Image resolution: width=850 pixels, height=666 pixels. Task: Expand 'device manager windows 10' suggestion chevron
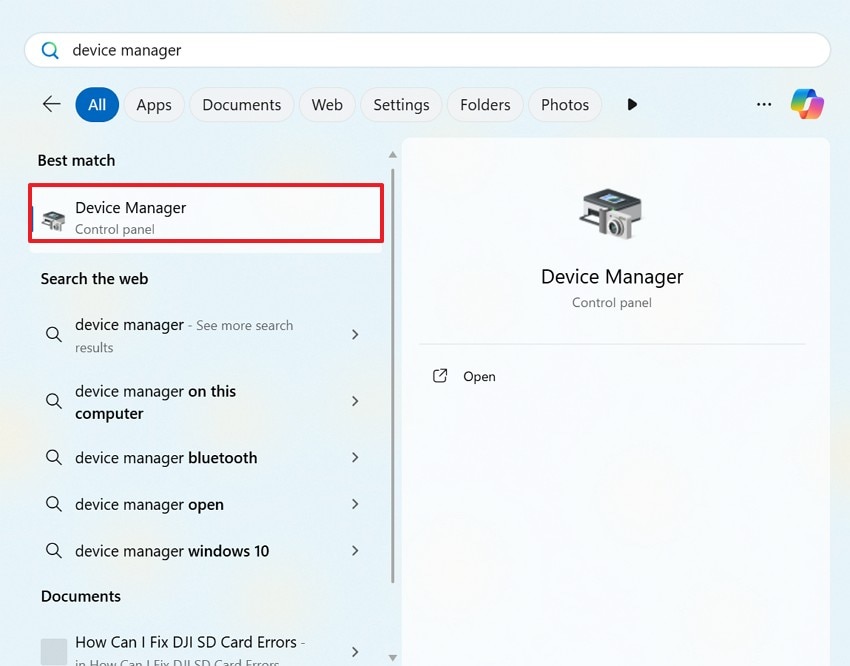click(355, 551)
